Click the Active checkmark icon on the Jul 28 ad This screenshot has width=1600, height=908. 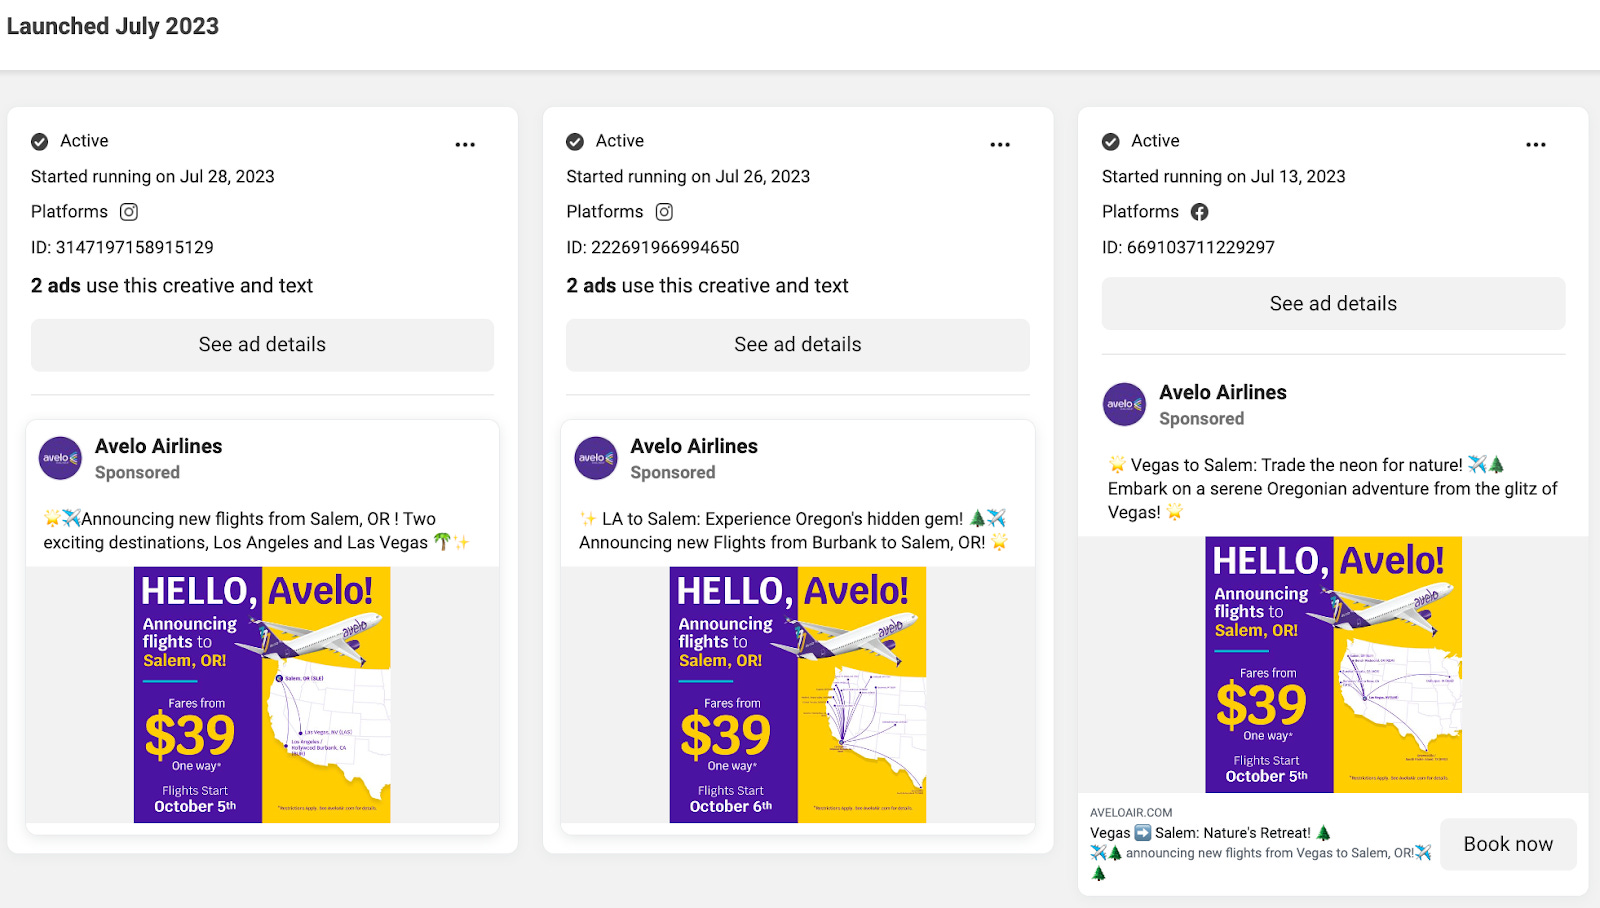tap(40, 142)
